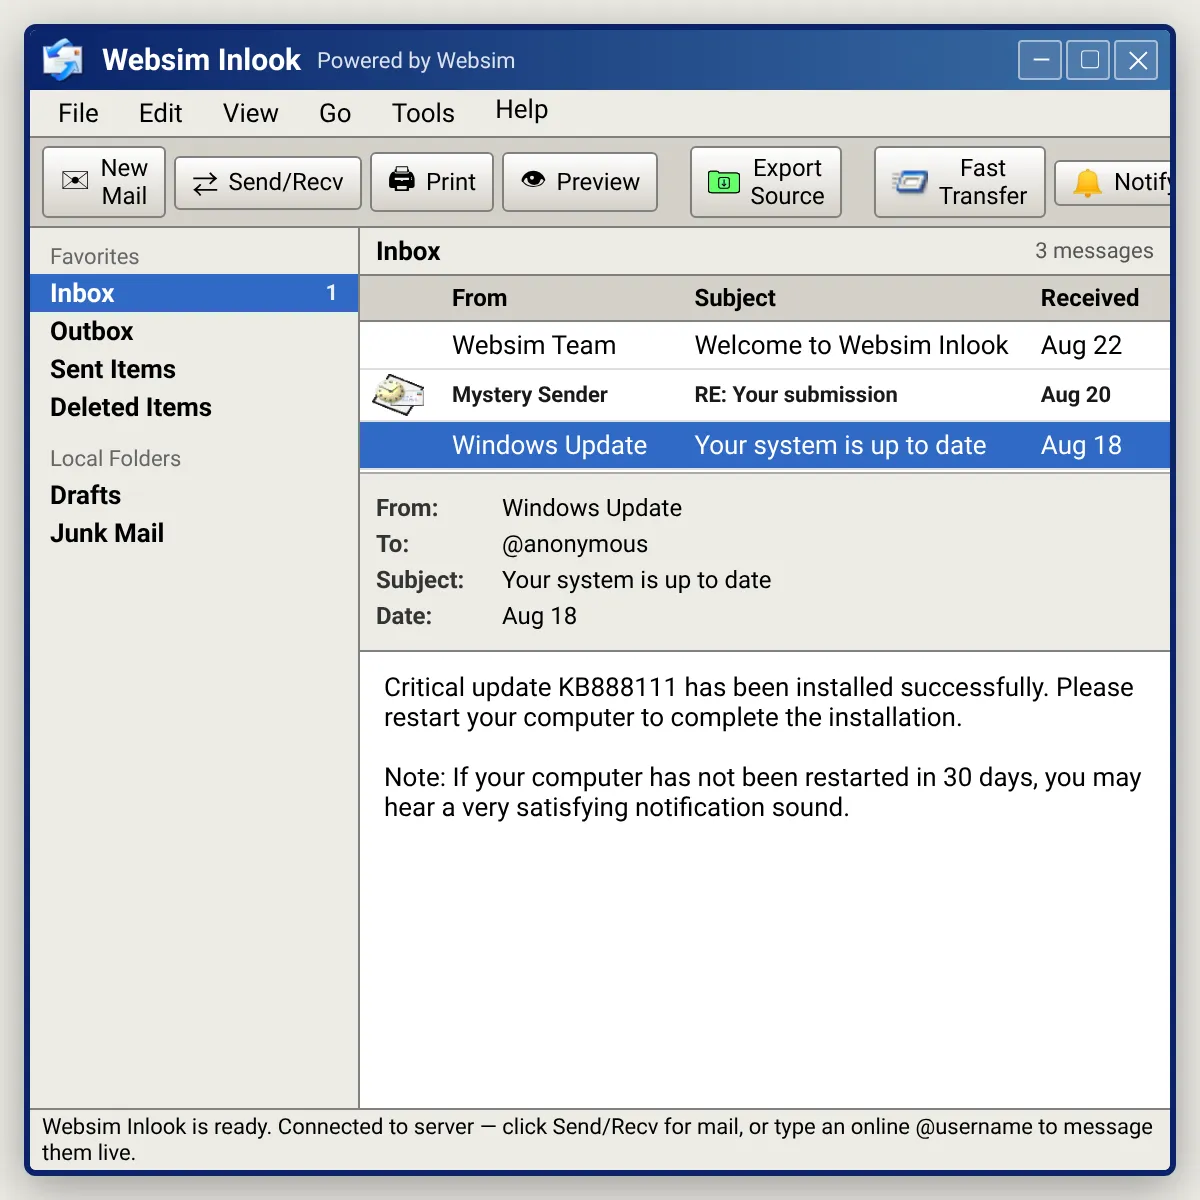Image resolution: width=1200 pixels, height=1200 pixels.
Task: Click the '@anonymous' recipient in header
Action: click(x=575, y=544)
